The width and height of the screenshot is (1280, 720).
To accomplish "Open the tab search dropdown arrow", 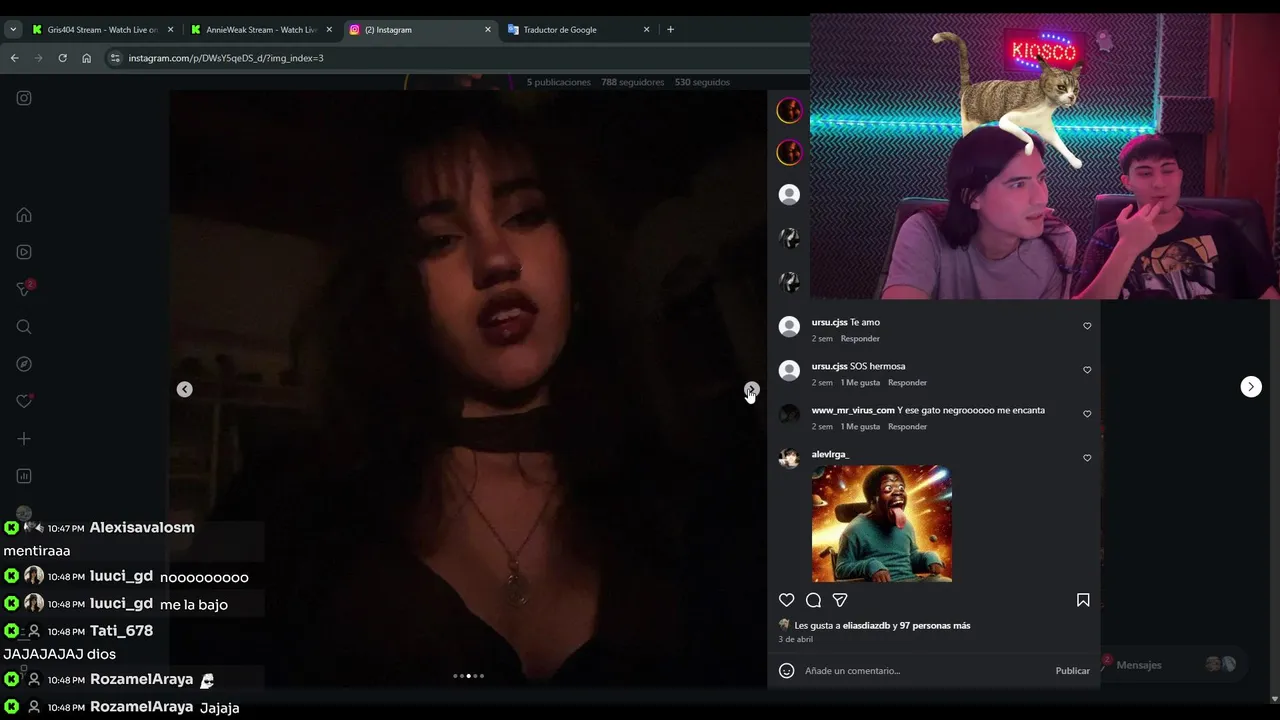I will [13, 30].
